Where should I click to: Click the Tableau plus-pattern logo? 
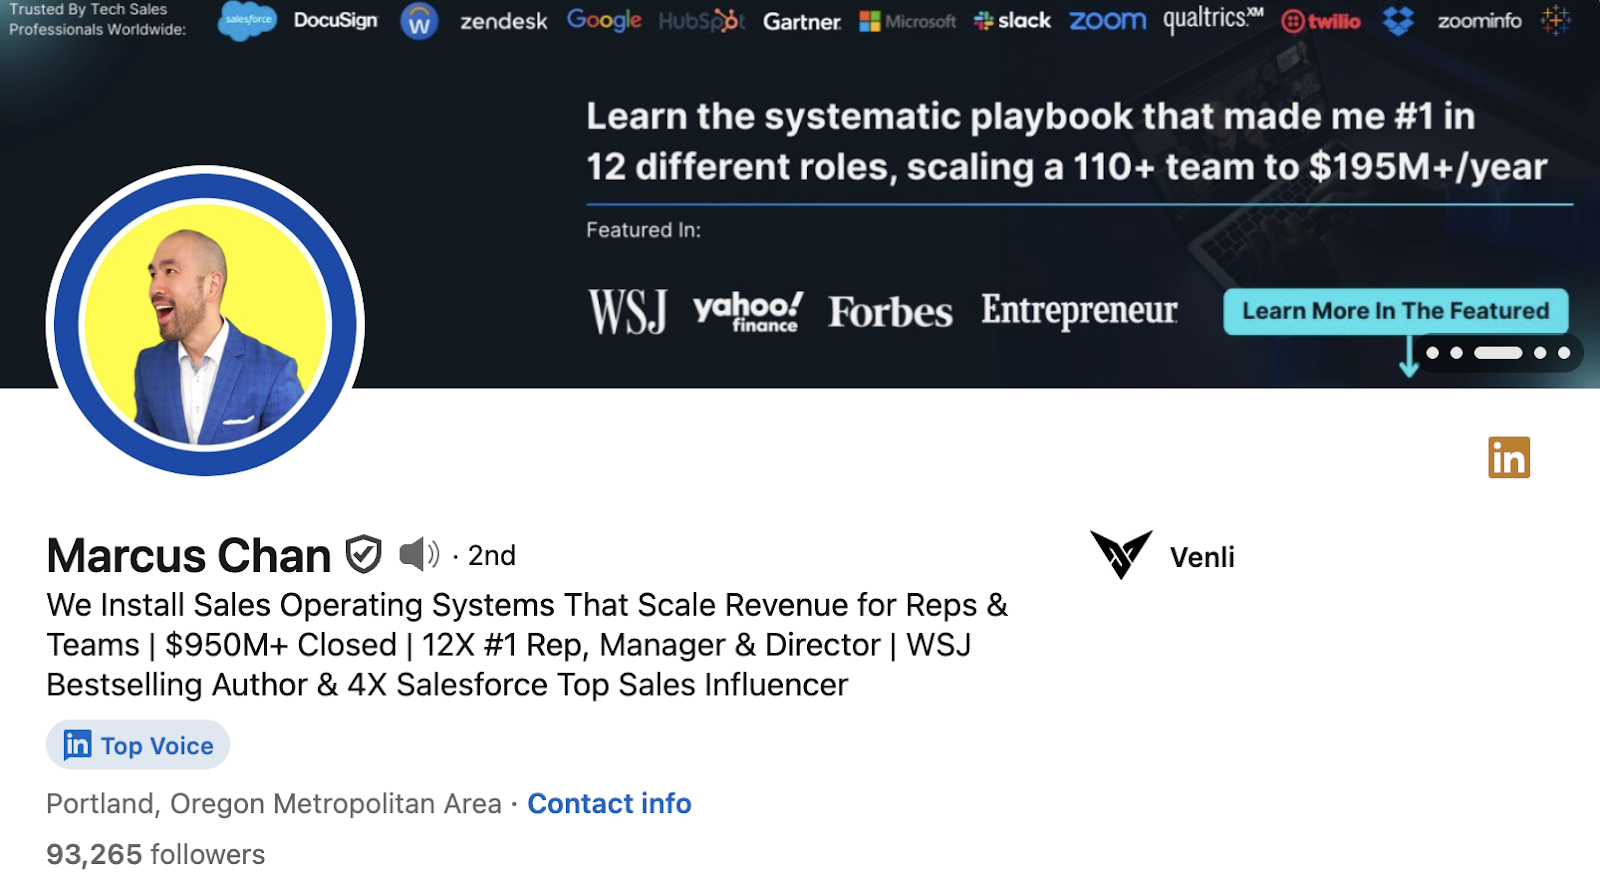coord(1555,20)
